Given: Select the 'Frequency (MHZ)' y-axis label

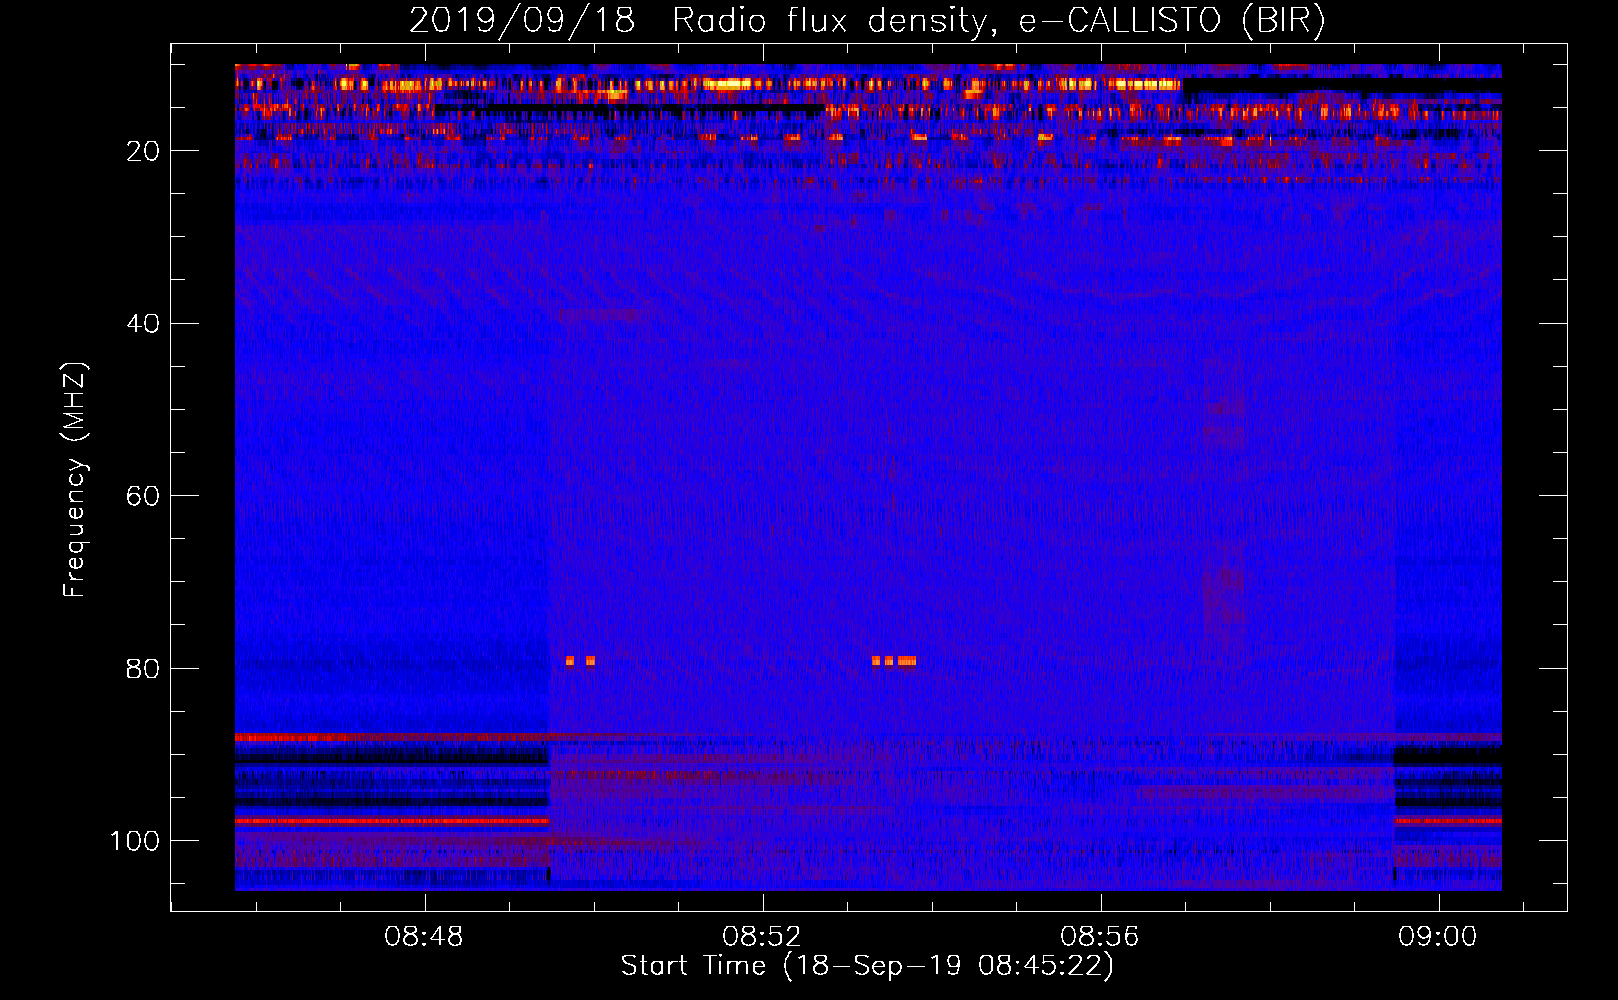Looking at the screenshot, I should (x=75, y=480).
